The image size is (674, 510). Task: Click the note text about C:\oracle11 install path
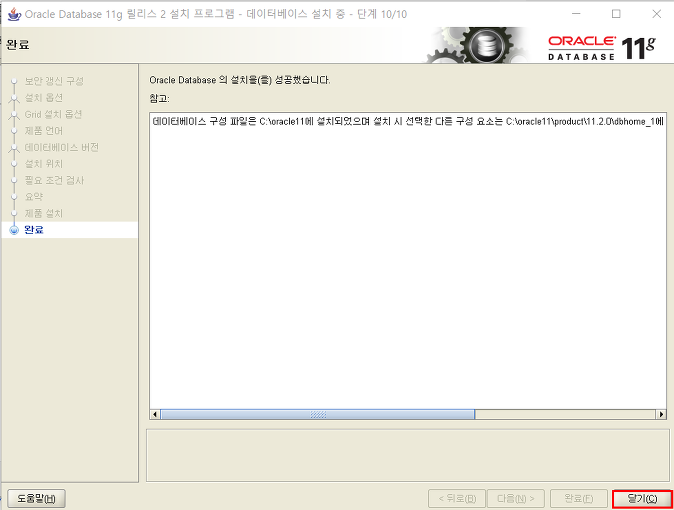[x=408, y=121]
